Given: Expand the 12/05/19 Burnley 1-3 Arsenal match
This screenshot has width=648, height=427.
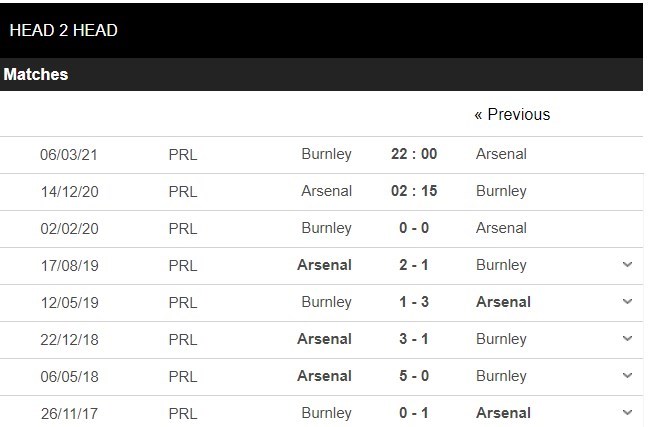Looking at the screenshot, I should [627, 302].
